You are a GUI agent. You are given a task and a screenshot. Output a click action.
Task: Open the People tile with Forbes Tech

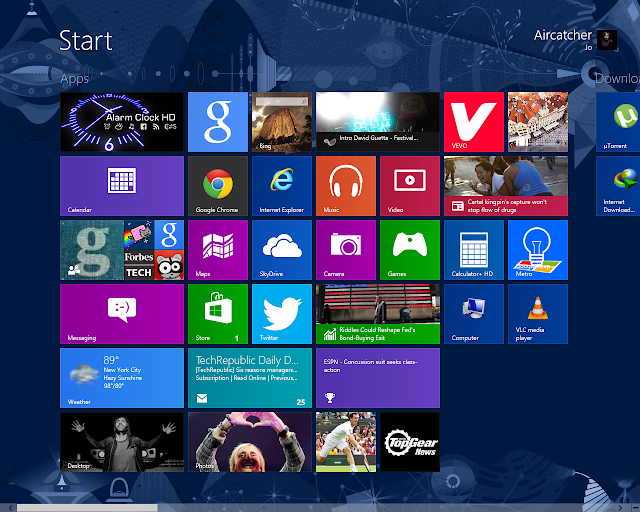pos(122,250)
